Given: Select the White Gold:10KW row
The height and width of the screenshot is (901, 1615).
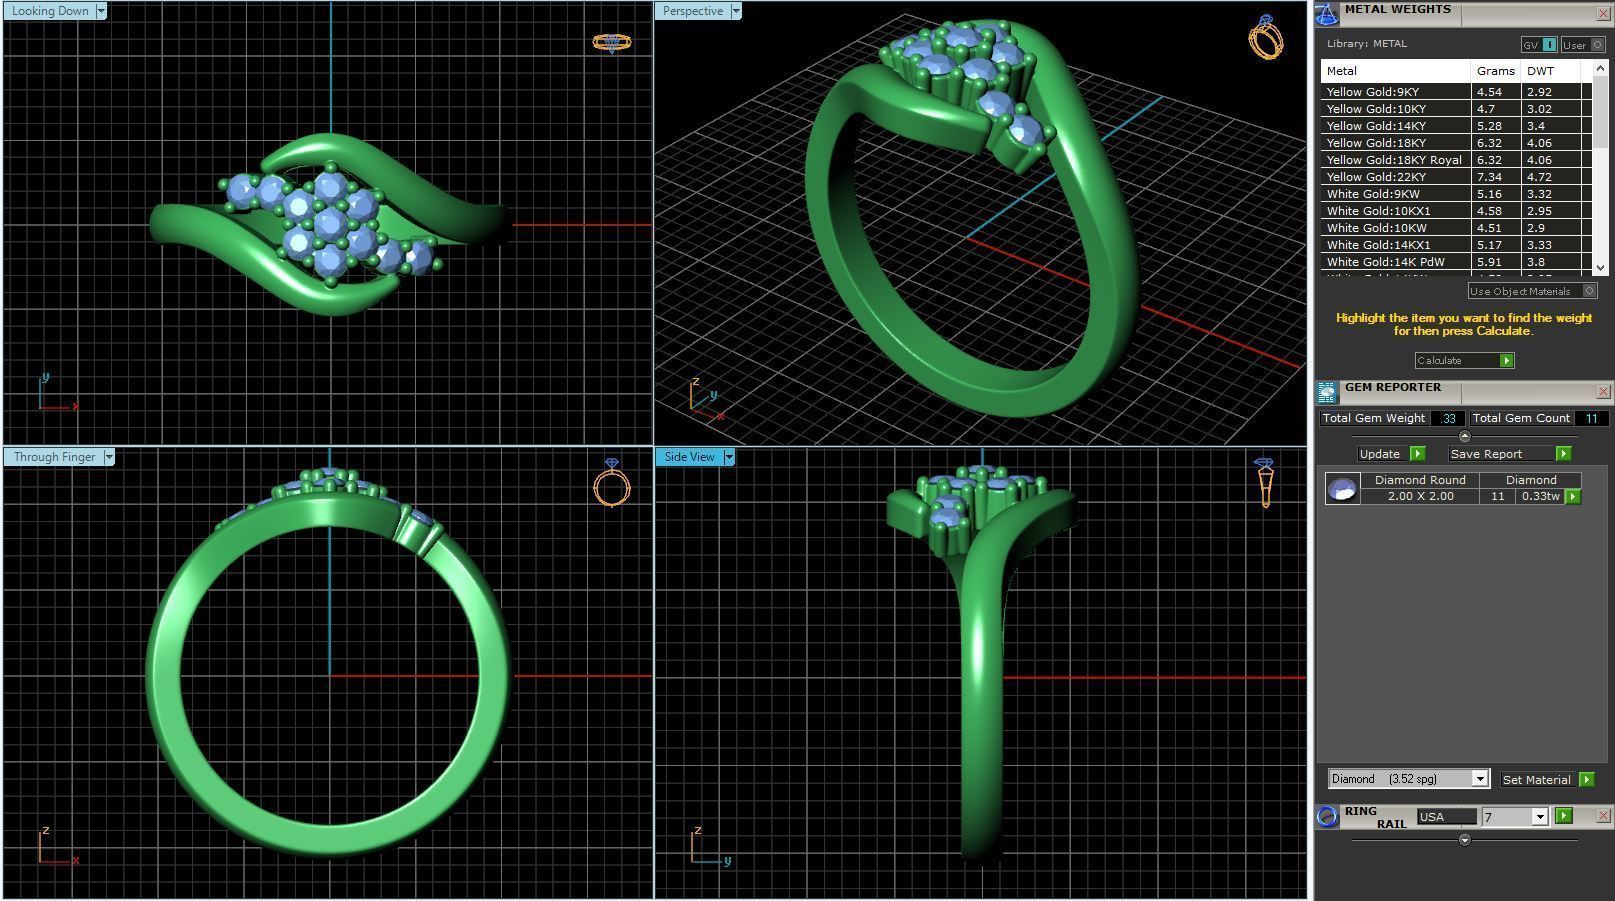Looking at the screenshot, I should point(1456,228).
